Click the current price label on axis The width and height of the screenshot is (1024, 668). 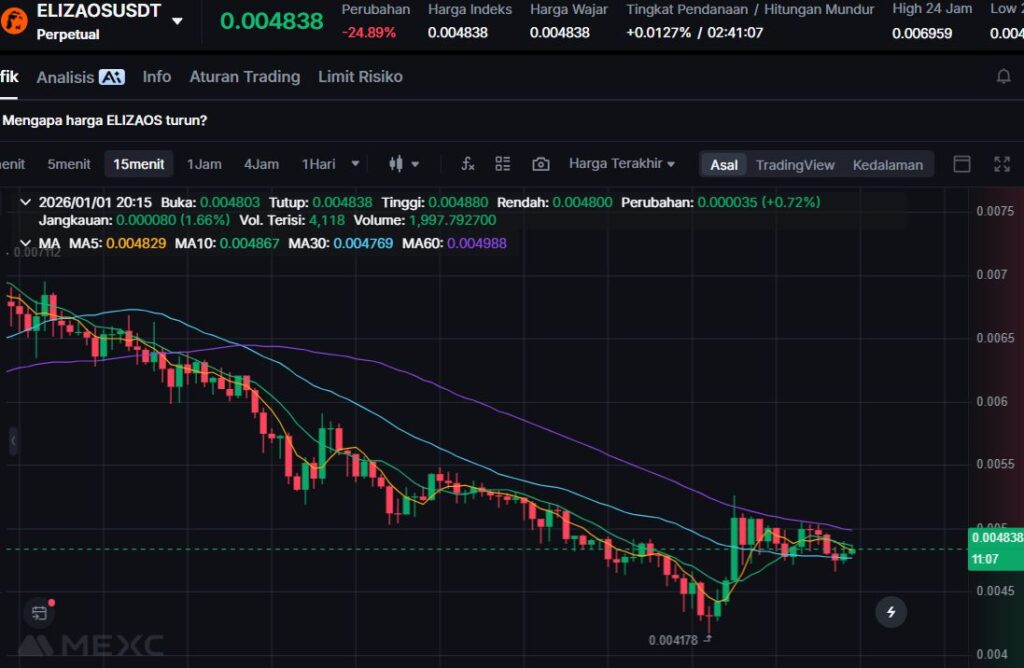coord(995,548)
